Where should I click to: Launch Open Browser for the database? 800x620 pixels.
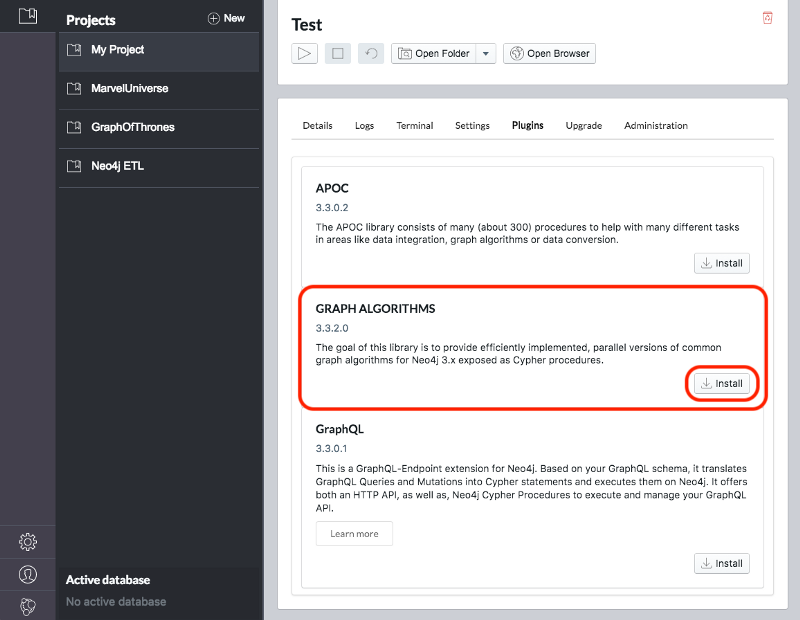tap(549, 54)
